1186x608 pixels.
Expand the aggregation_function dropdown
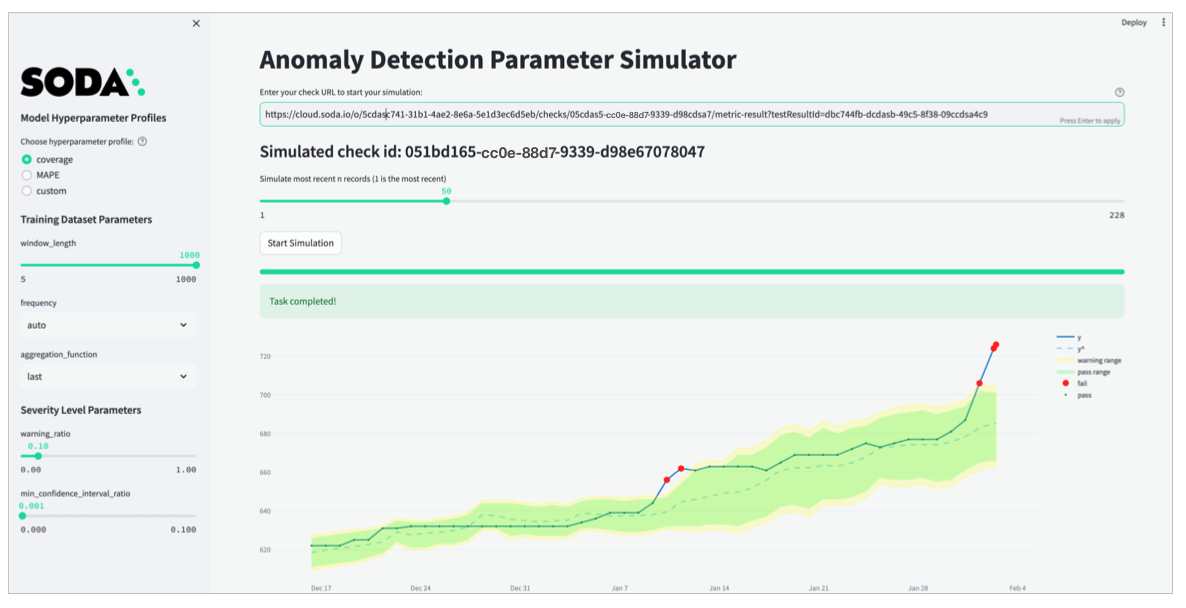(x=108, y=377)
